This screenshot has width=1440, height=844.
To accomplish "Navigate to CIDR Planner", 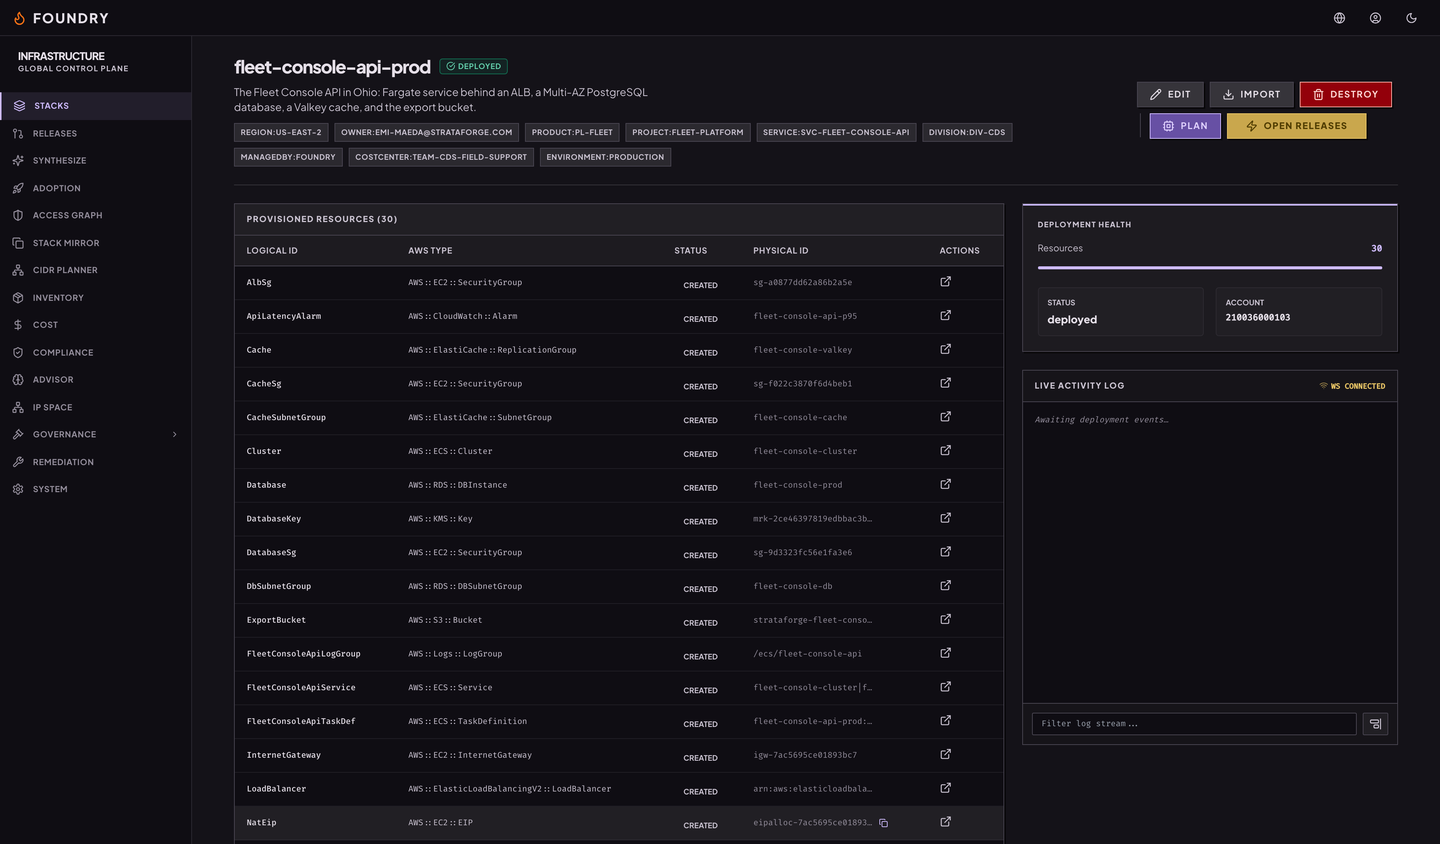I will tap(96, 270).
